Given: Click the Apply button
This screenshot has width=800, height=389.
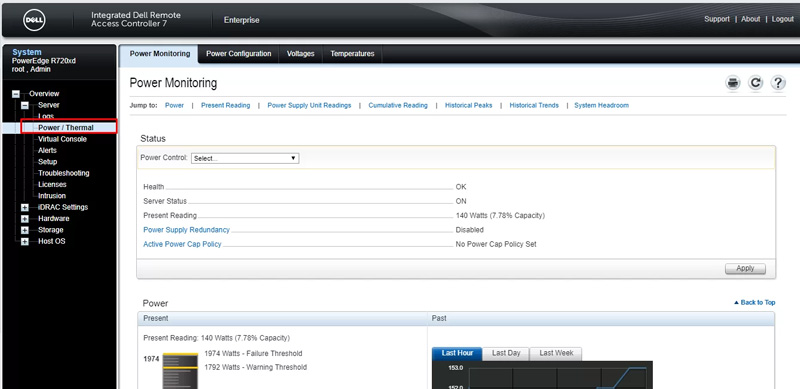Looking at the screenshot, I should 745,269.
